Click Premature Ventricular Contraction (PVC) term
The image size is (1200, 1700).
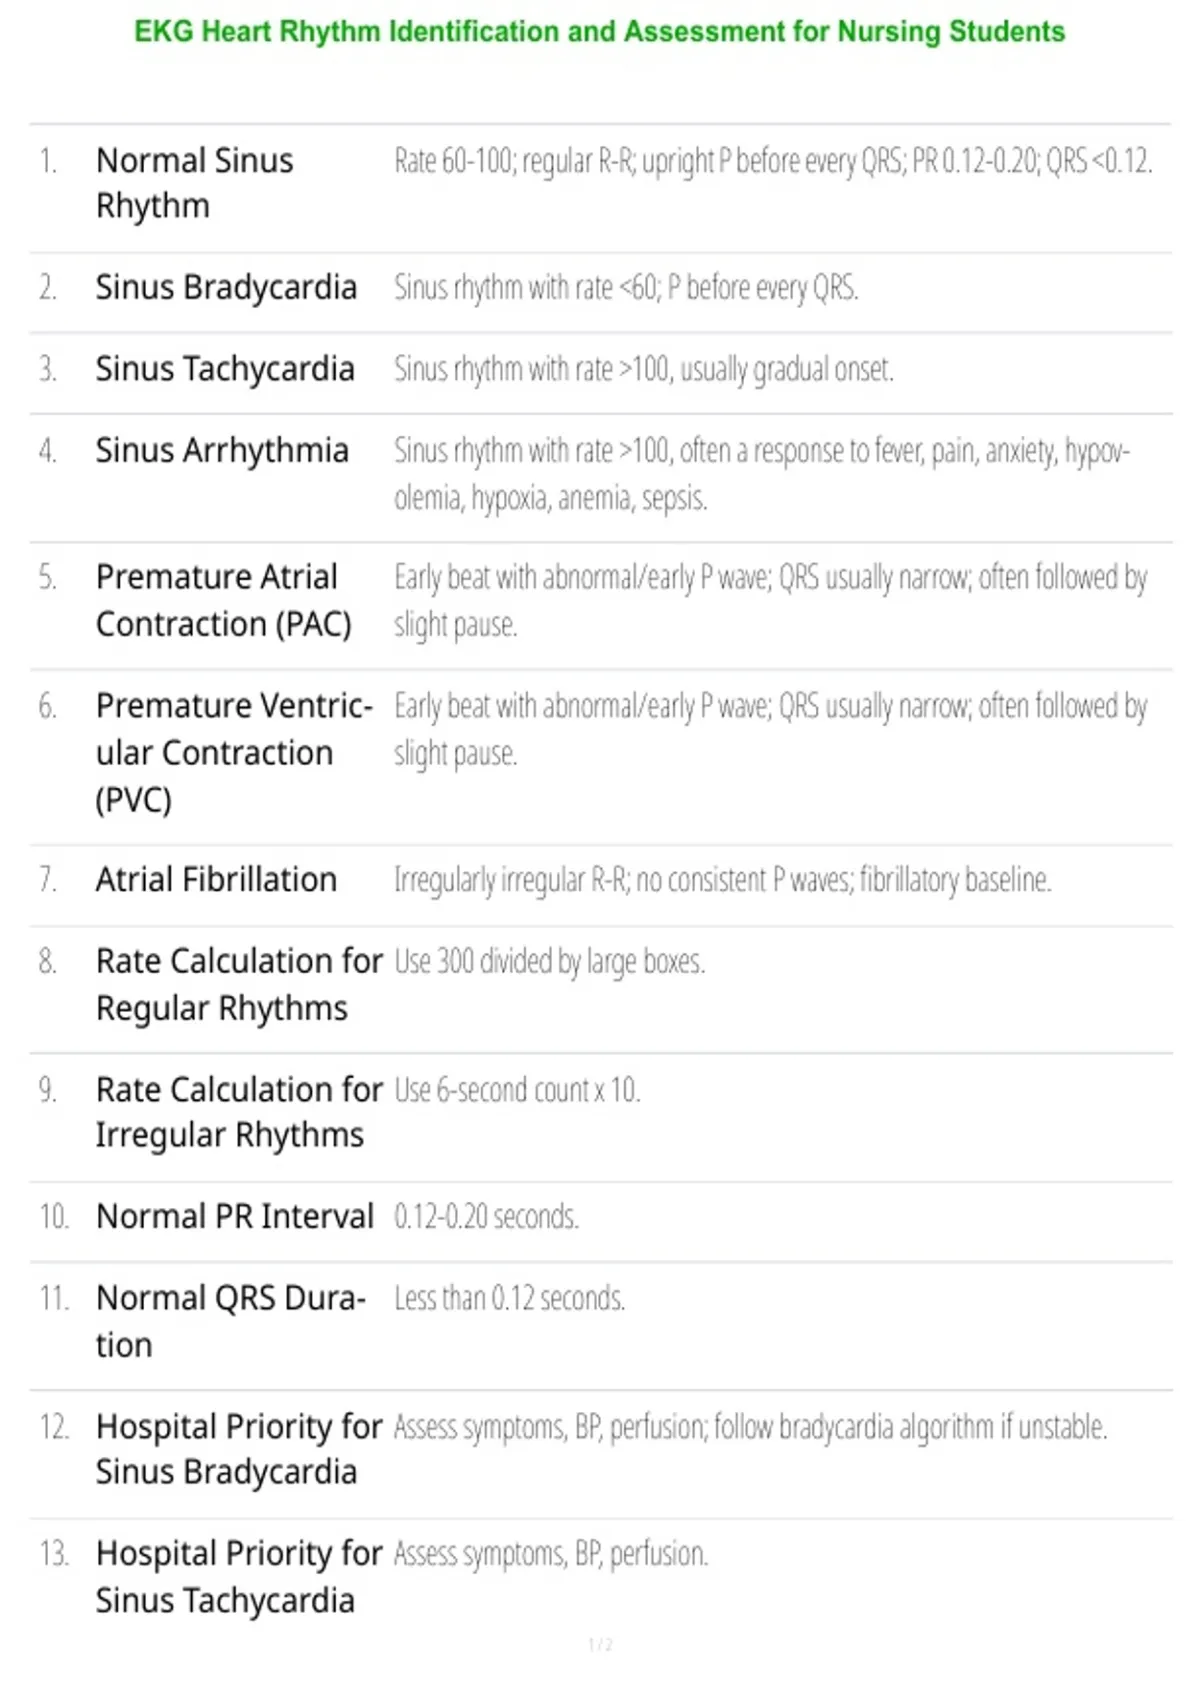[x=234, y=753]
